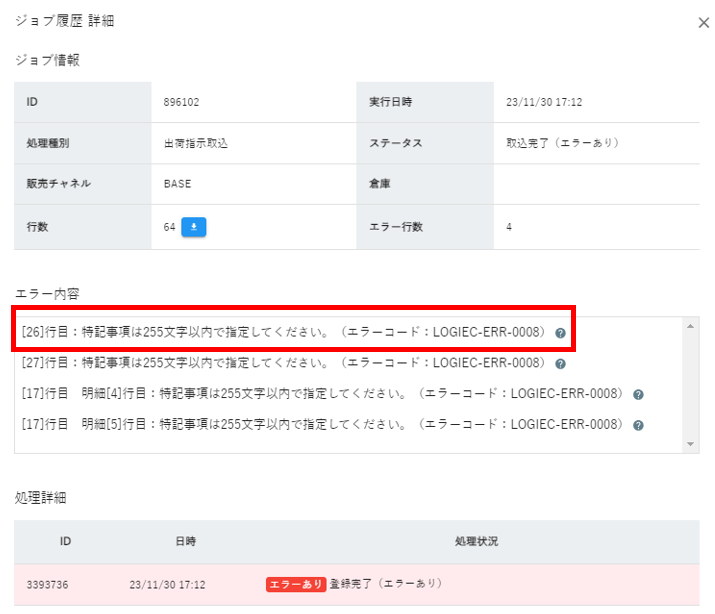Click the 明細[5]行目 error message line
This screenshot has height=614, width=715.
click(x=322, y=424)
